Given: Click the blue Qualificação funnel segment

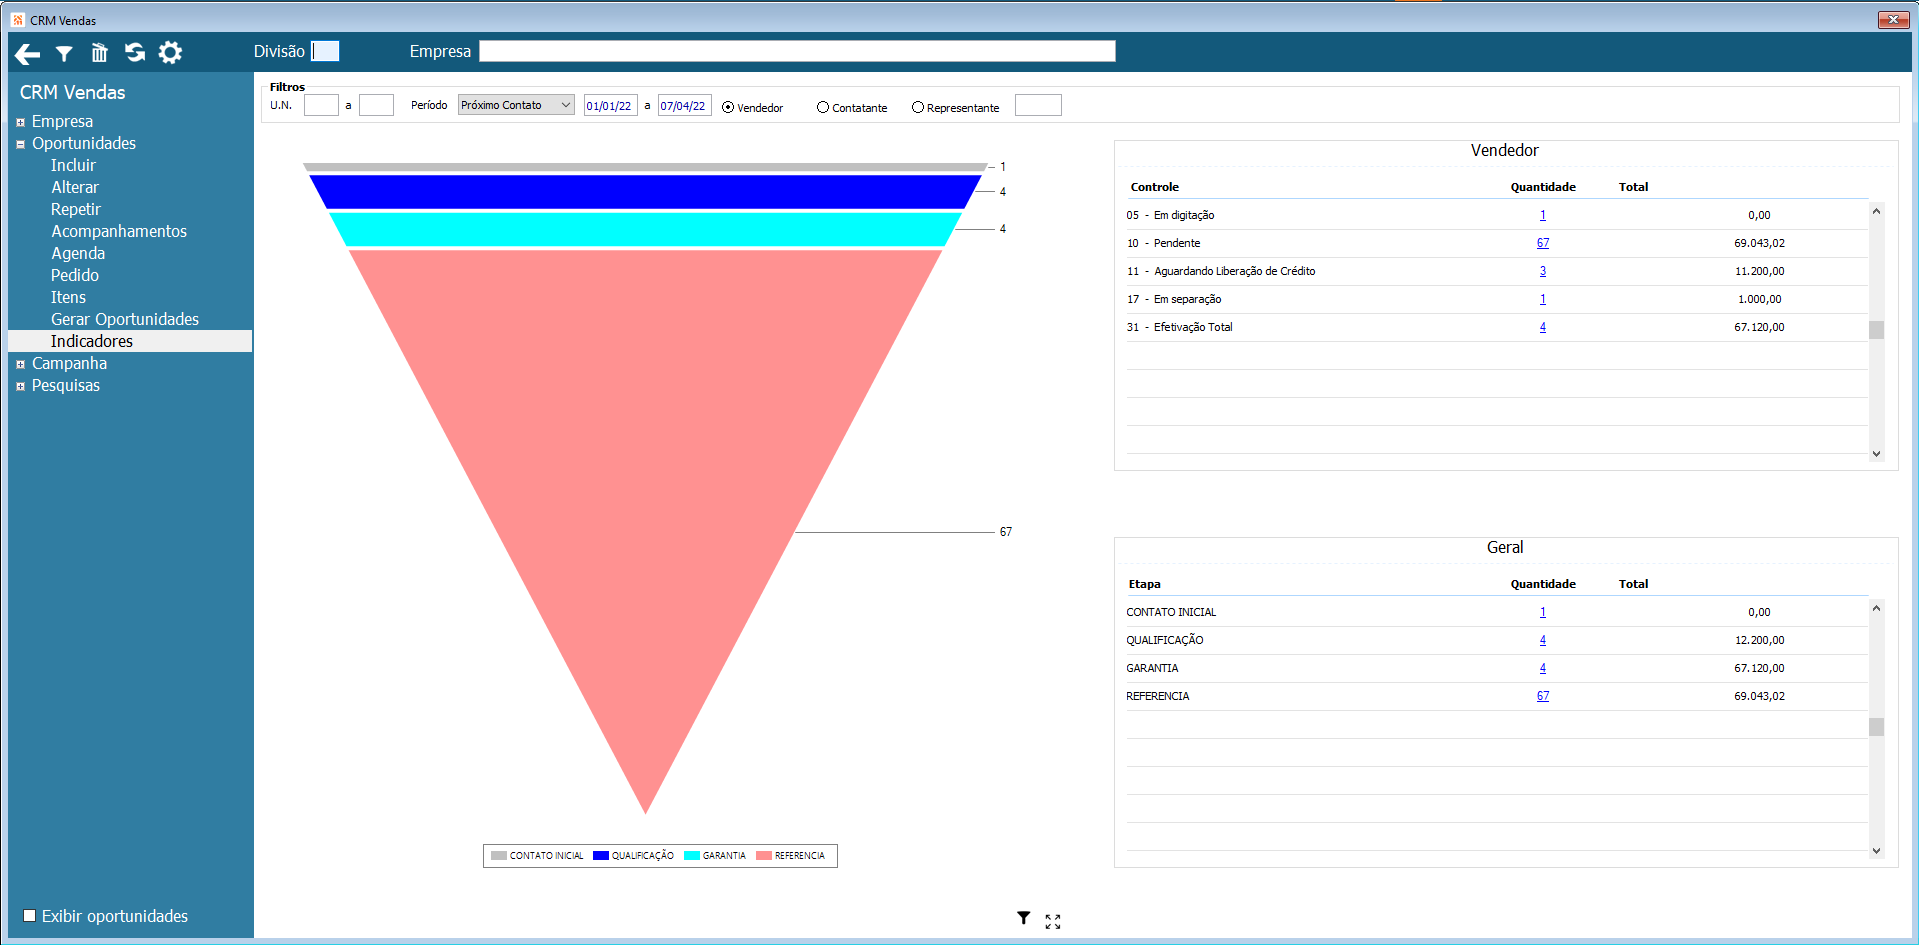Looking at the screenshot, I should tap(645, 192).
